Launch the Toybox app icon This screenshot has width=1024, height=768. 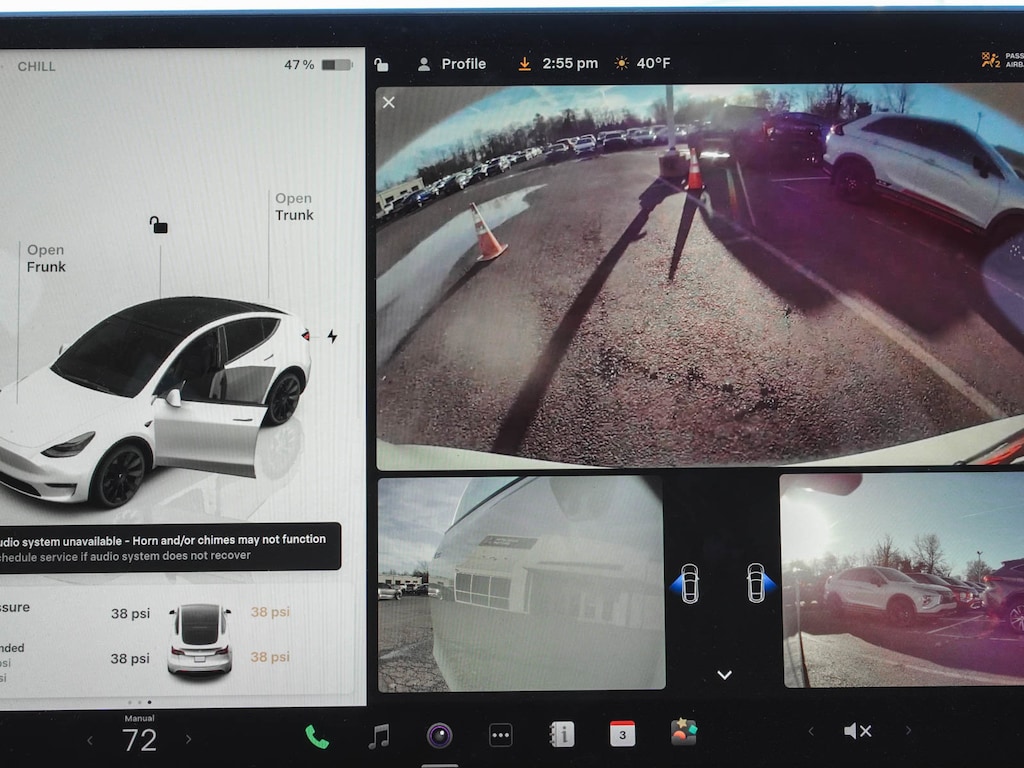[x=684, y=732]
